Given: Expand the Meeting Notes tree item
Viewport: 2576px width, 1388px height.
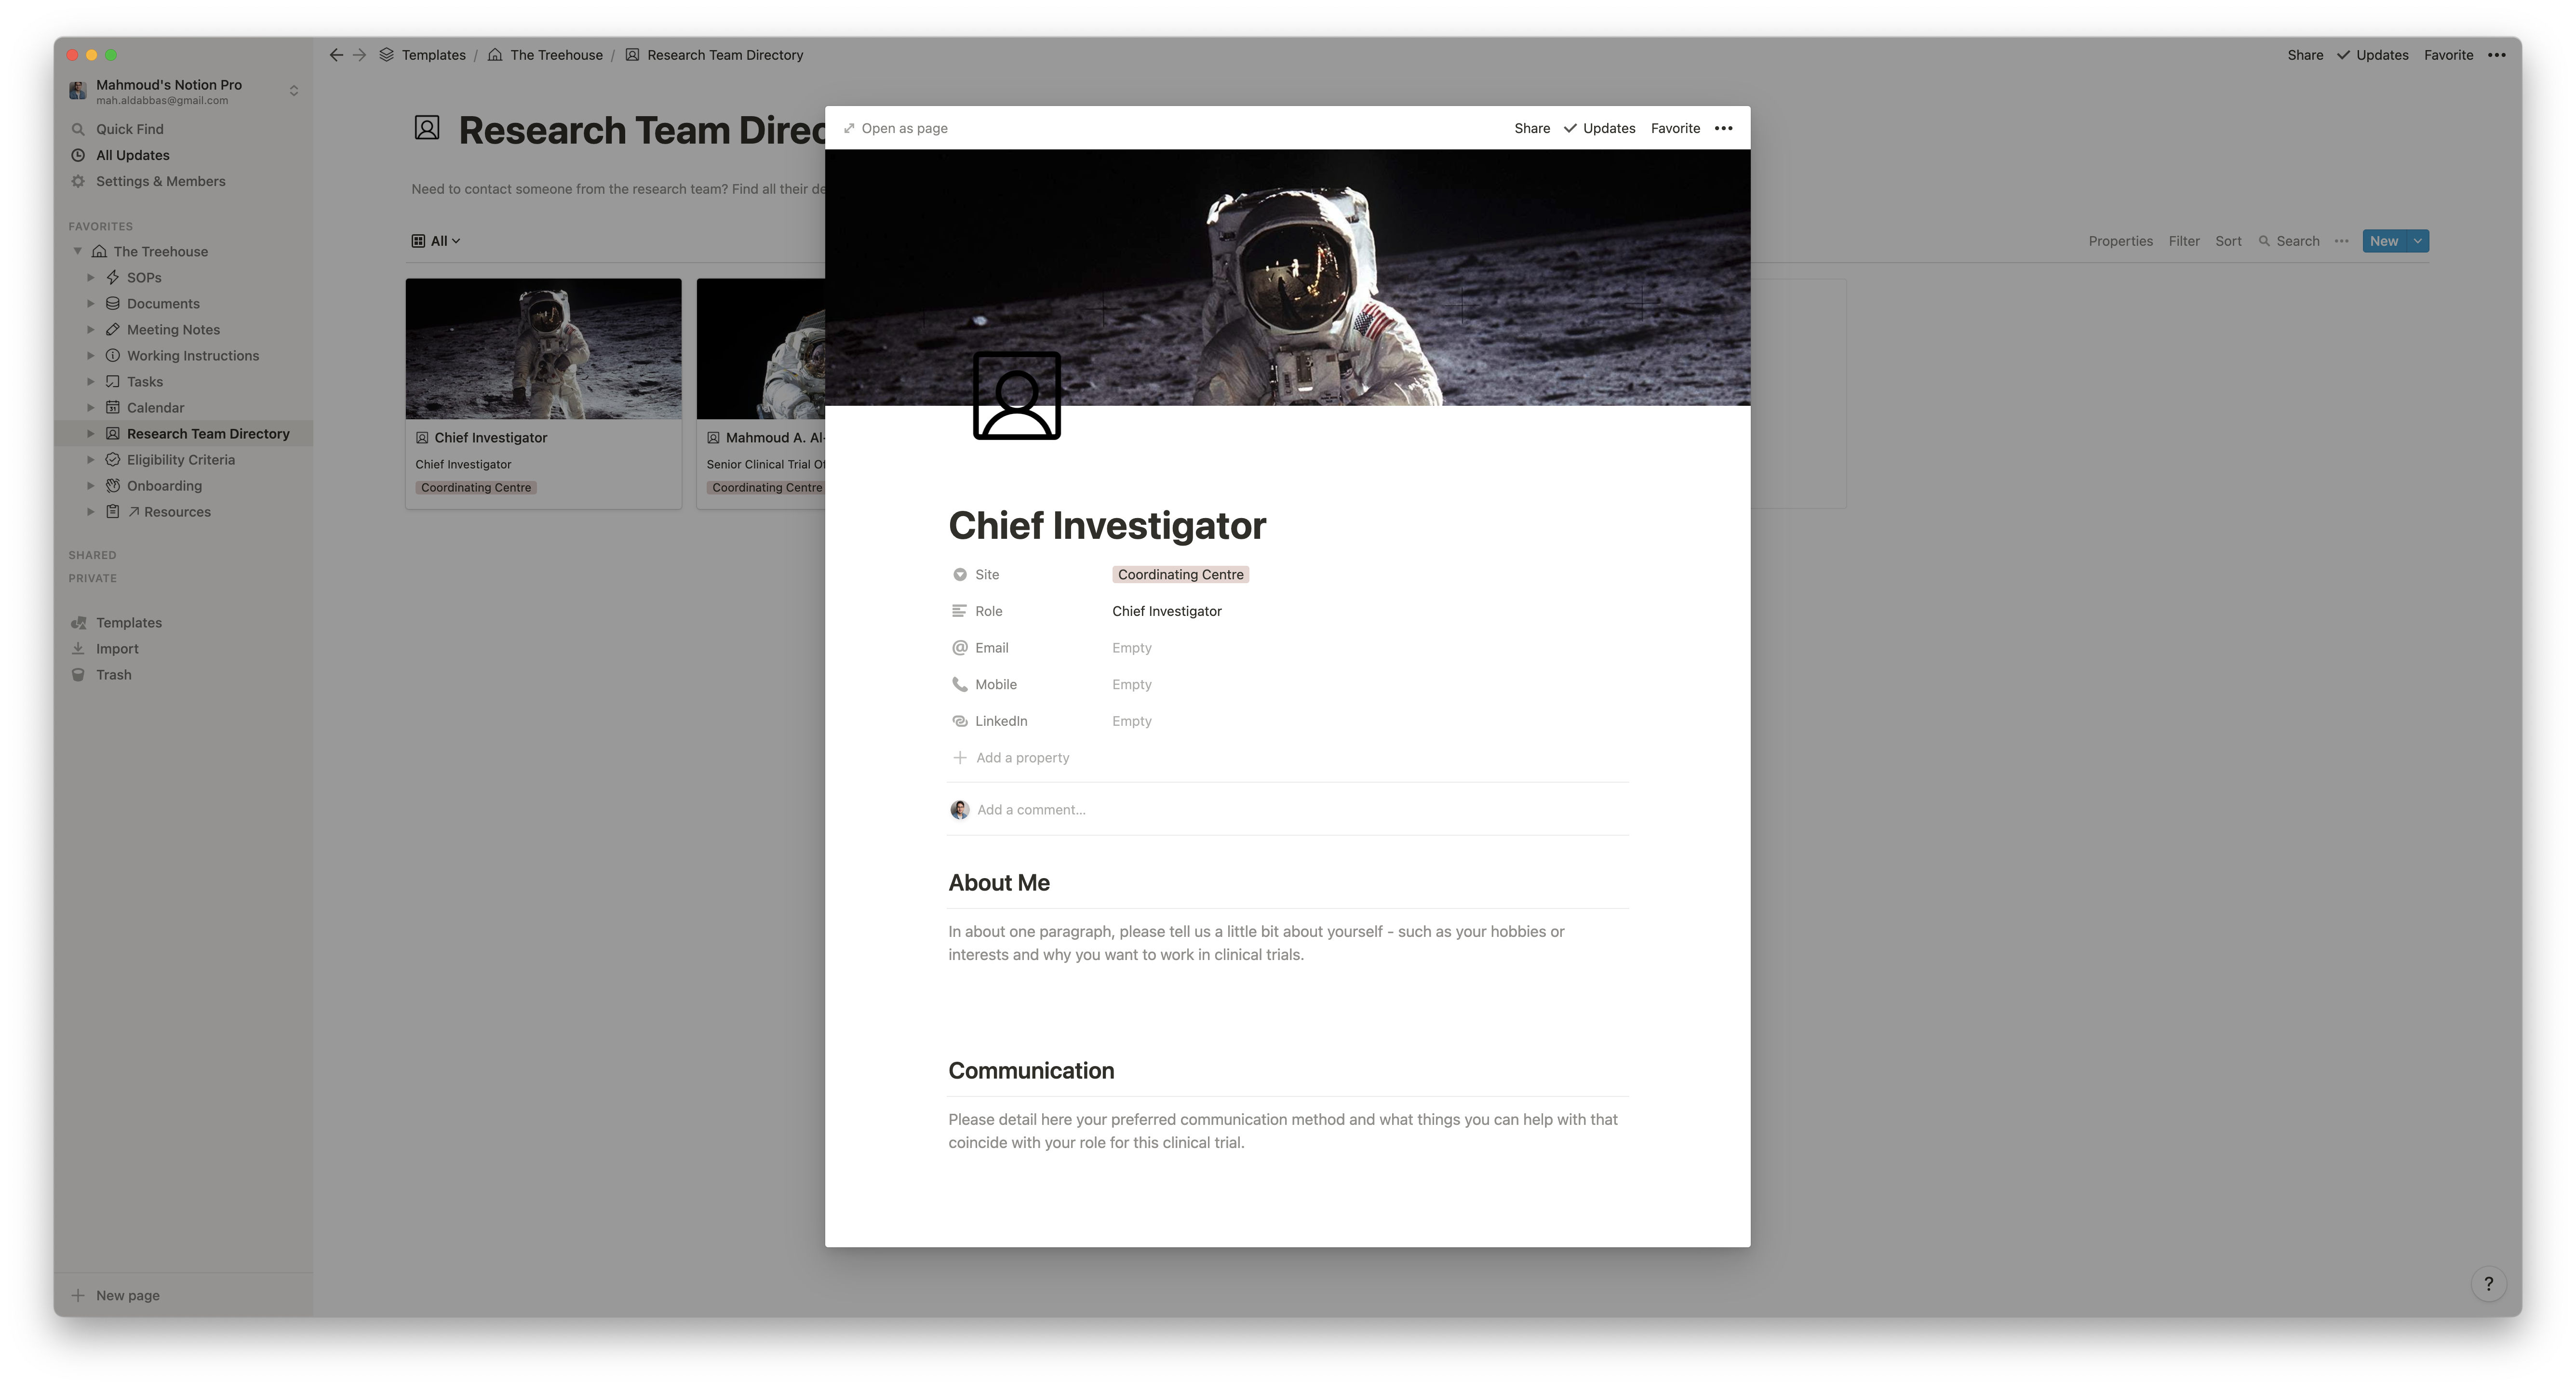Looking at the screenshot, I should (x=91, y=330).
